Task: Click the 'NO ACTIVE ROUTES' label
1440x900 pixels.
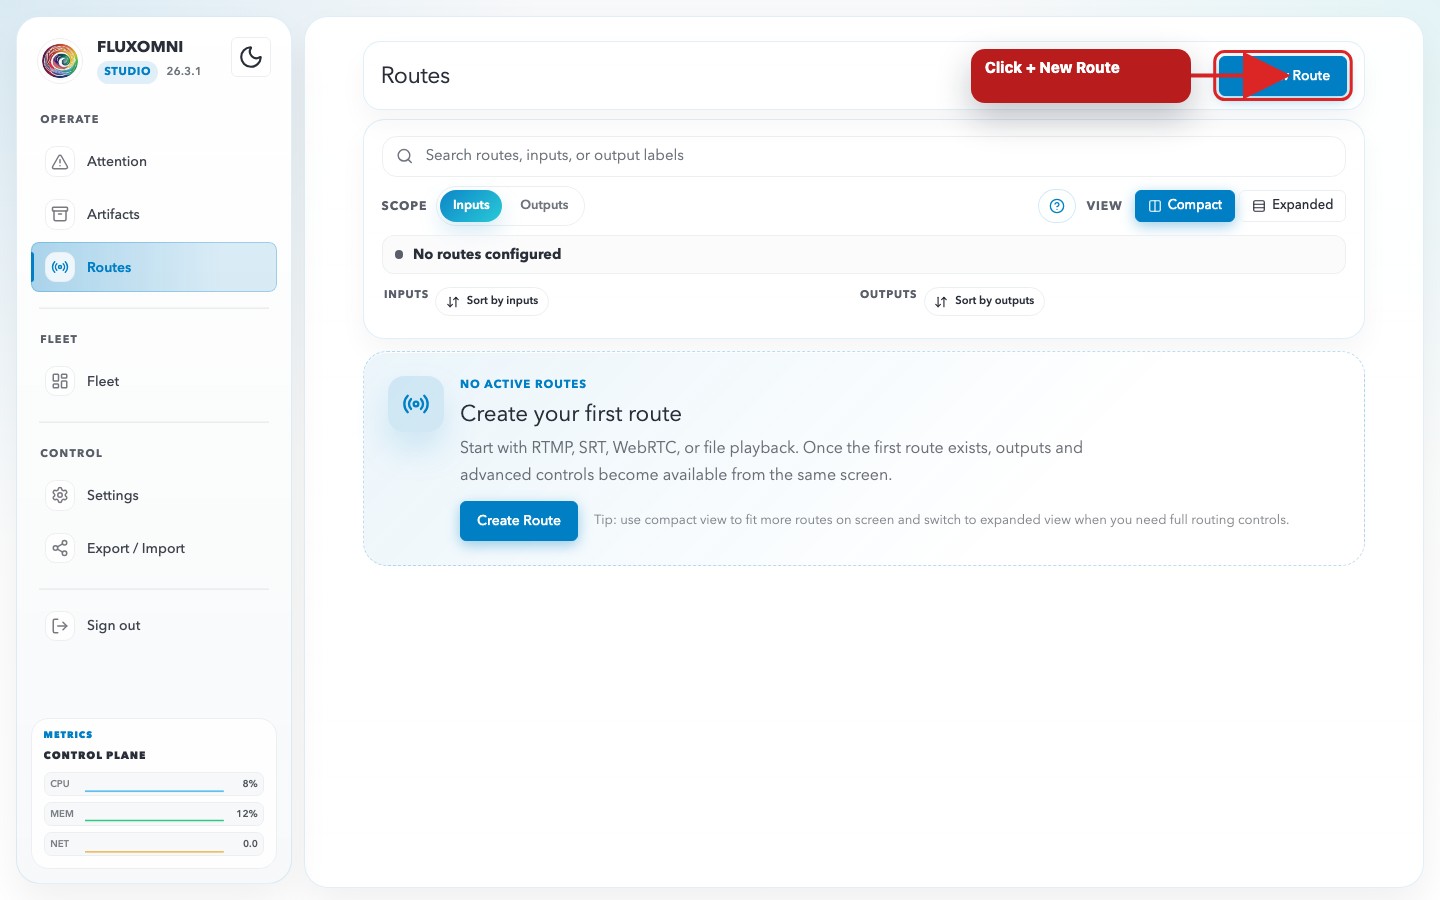Action: (523, 384)
